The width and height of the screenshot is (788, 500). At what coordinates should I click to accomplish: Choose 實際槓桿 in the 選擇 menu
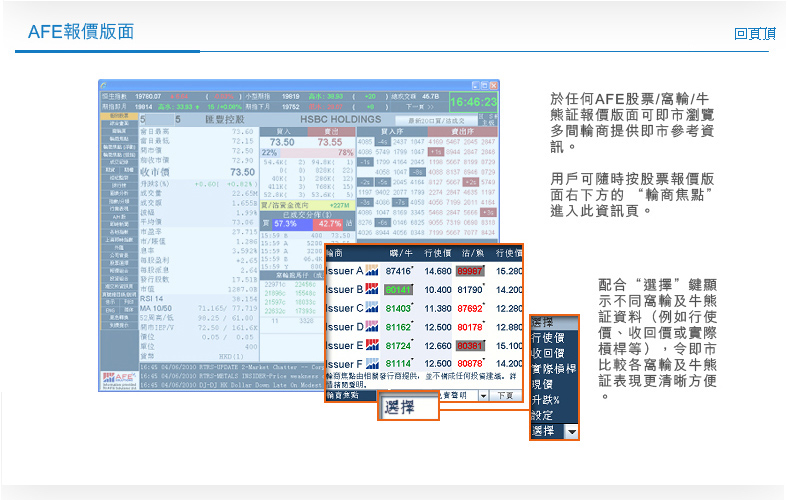(x=553, y=368)
